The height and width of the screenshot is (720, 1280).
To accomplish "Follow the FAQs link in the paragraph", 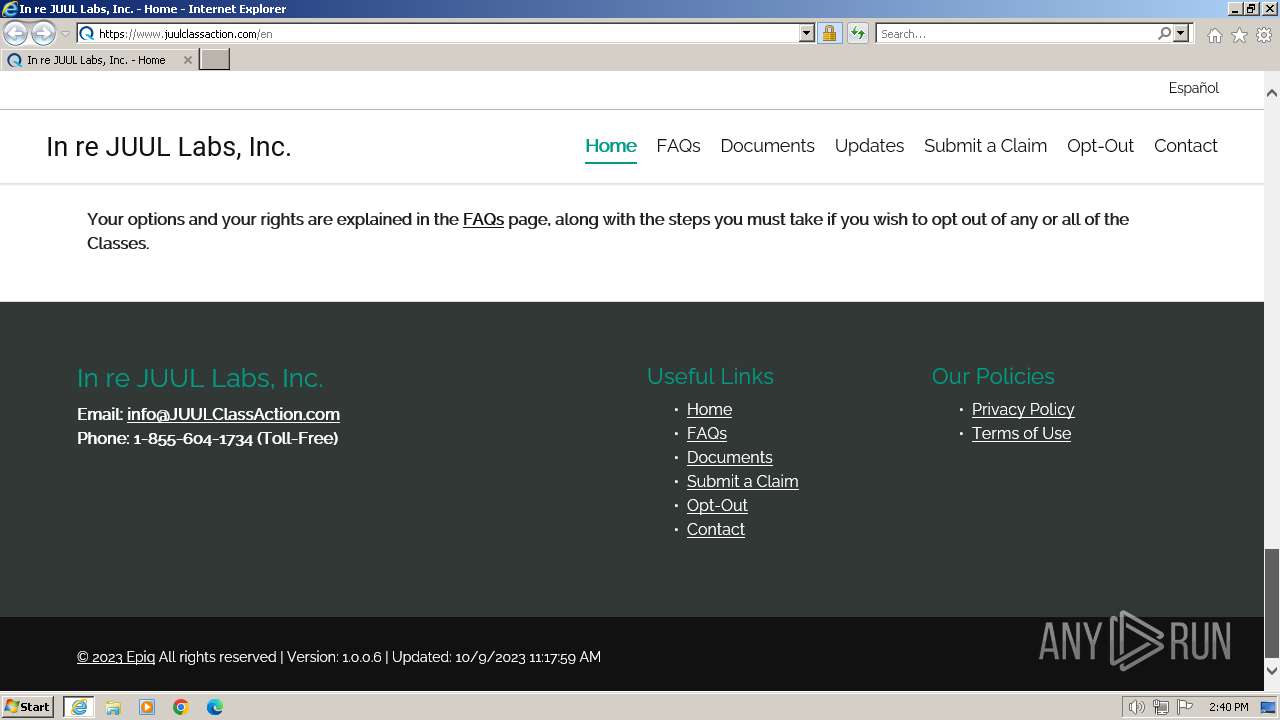I will pyautogui.click(x=483, y=219).
